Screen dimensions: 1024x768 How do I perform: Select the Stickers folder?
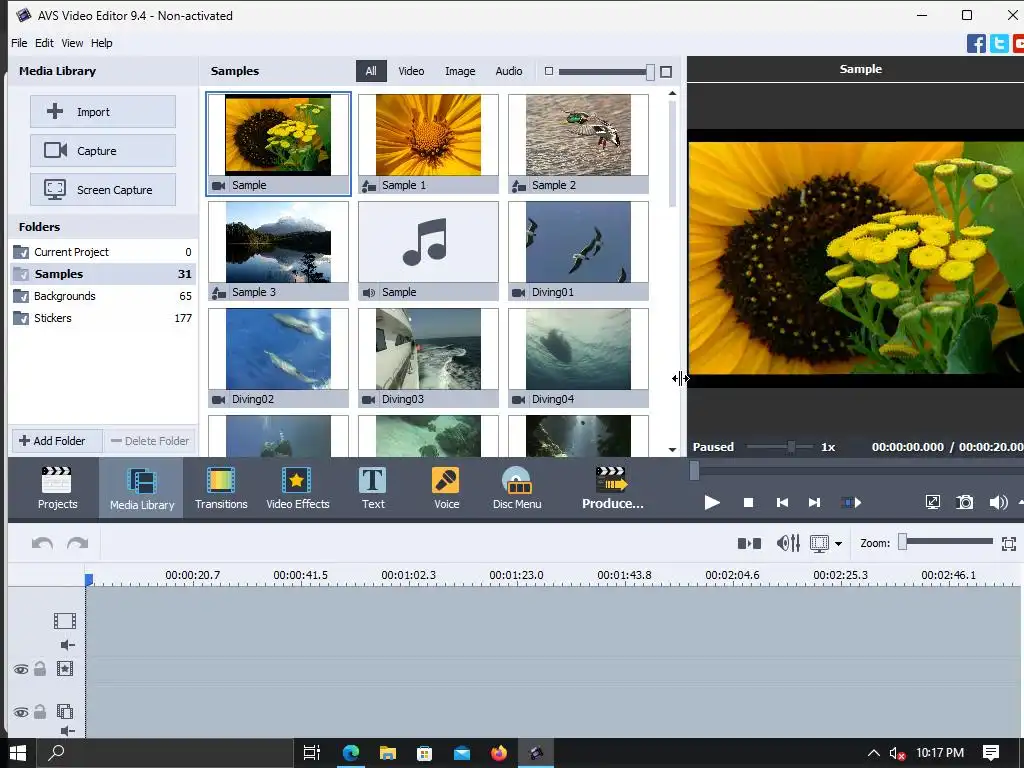point(103,318)
